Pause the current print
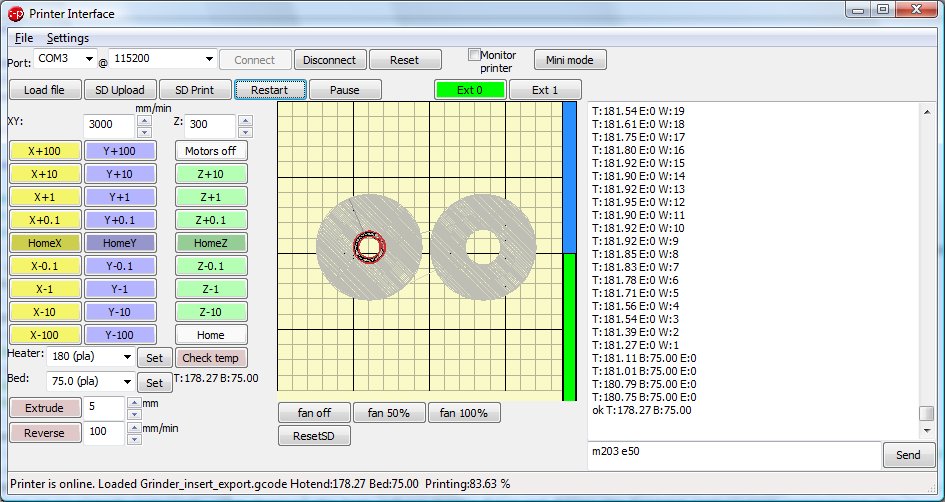945x502 pixels. pyautogui.click(x=345, y=90)
